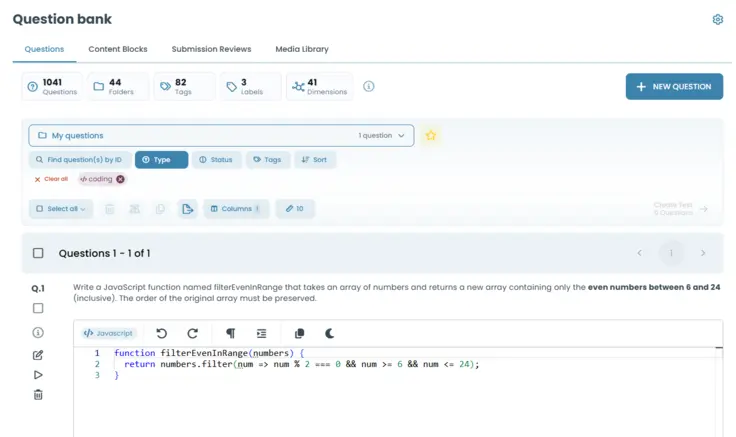
Task: Open the 3 Labels stat card
Action: (251, 86)
